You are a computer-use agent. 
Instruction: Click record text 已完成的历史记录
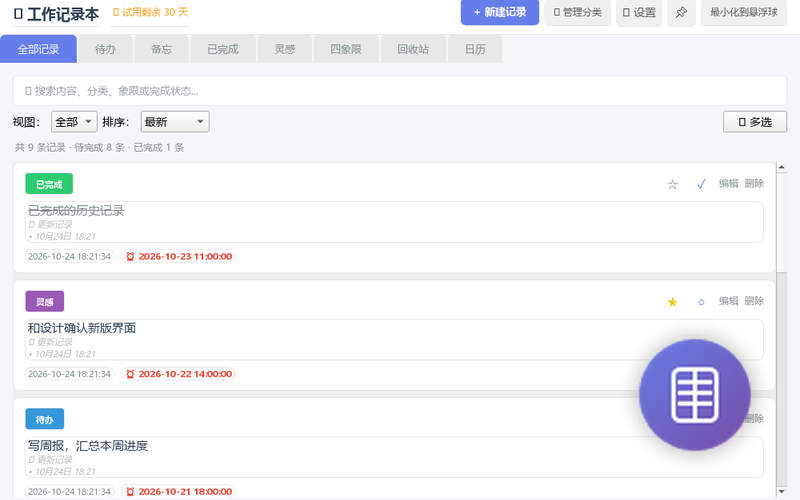coord(76,211)
